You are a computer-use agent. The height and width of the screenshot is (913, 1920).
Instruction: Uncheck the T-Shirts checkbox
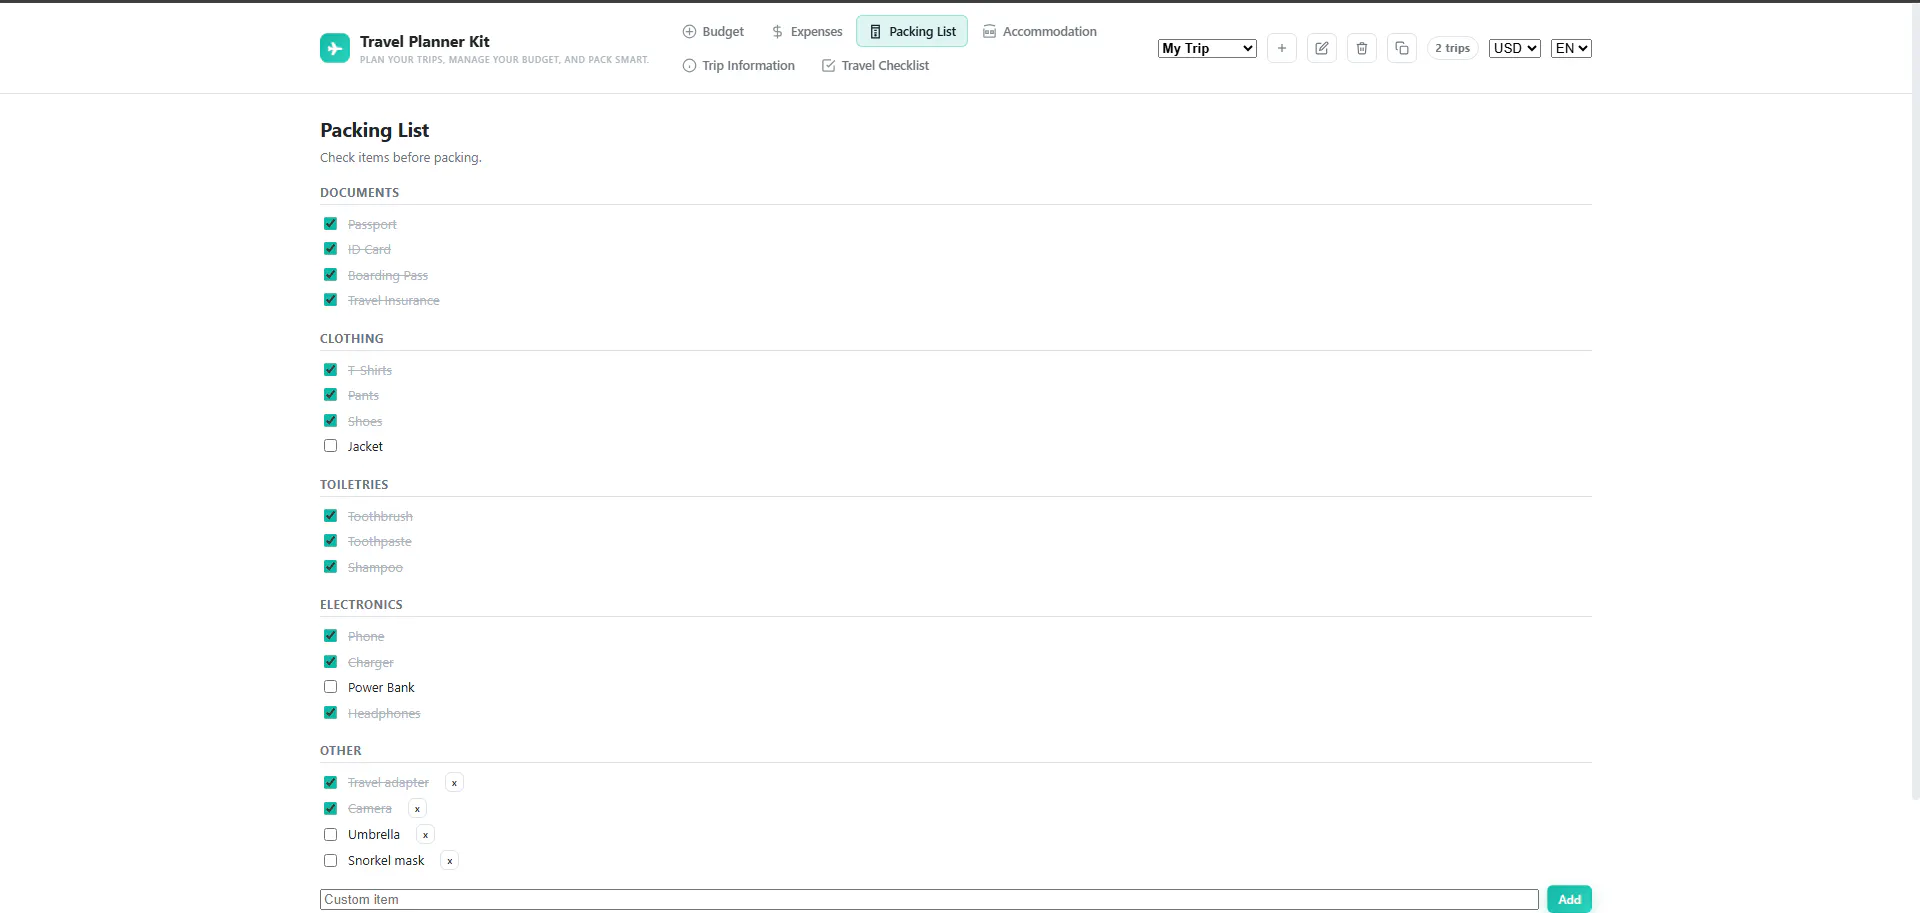(x=330, y=370)
